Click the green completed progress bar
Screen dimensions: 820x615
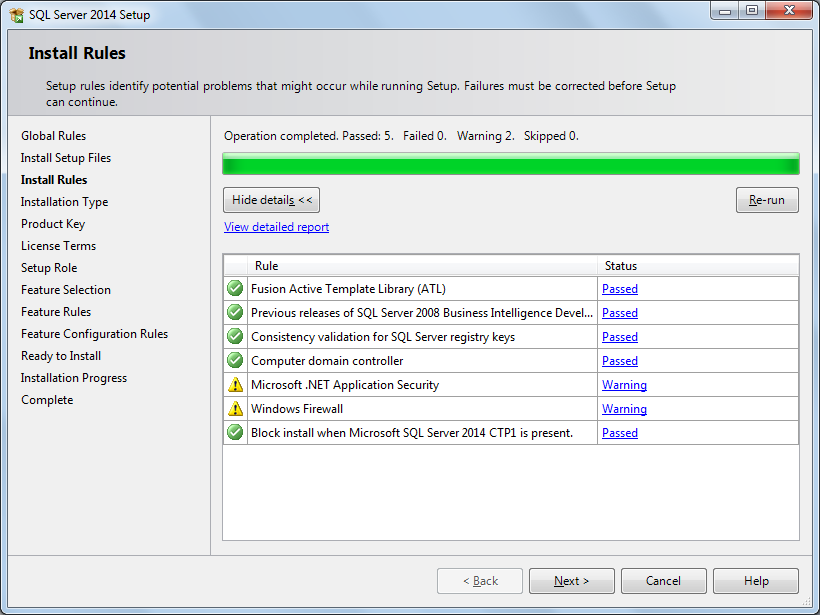point(511,164)
